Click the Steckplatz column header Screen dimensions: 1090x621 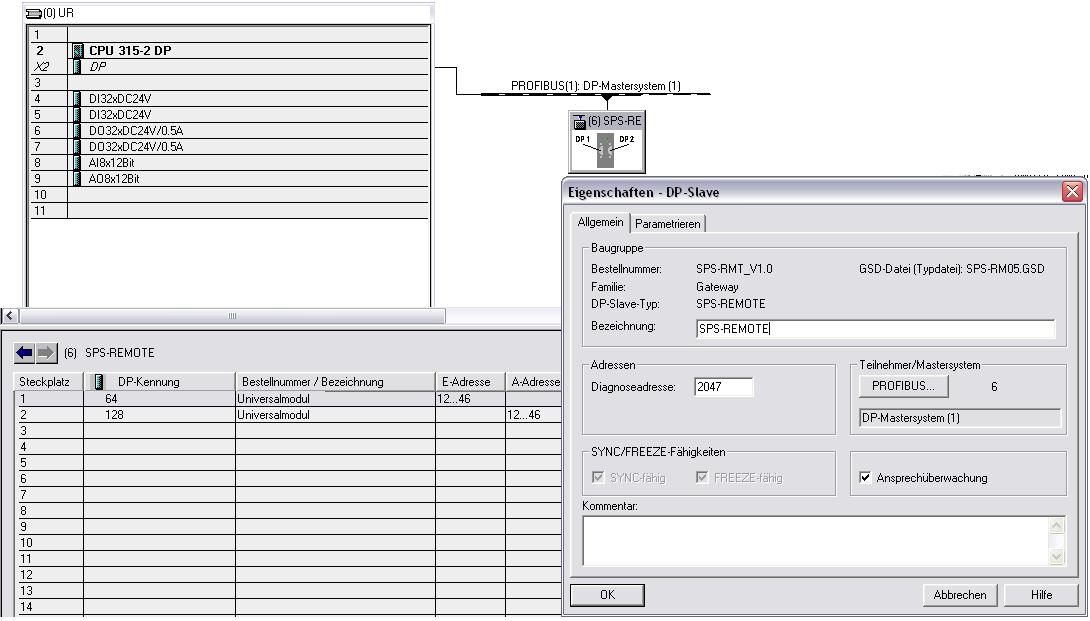pyautogui.click(x=49, y=382)
